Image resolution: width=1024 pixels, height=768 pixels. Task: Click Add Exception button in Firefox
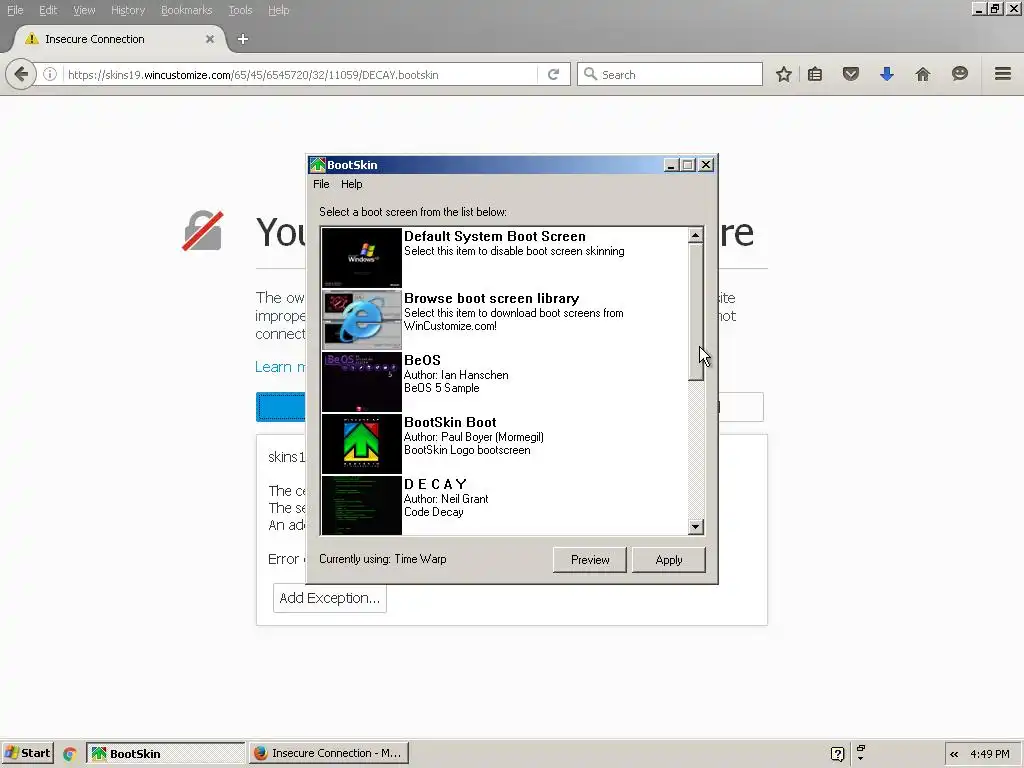(330, 598)
